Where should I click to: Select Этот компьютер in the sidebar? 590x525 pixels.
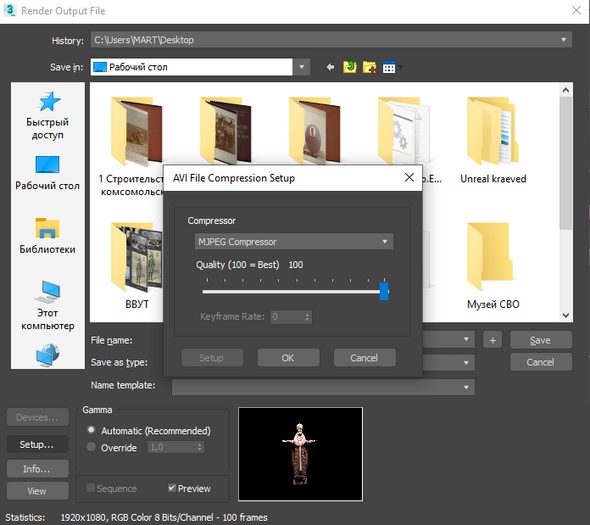(x=48, y=306)
